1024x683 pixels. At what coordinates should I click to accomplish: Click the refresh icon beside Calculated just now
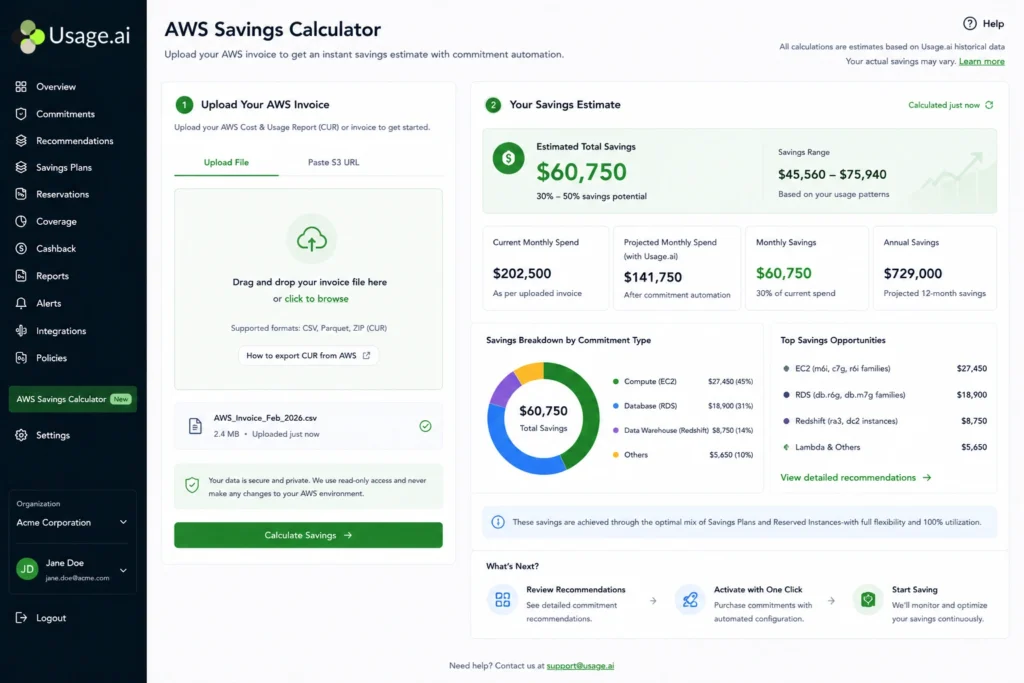pos(989,105)
